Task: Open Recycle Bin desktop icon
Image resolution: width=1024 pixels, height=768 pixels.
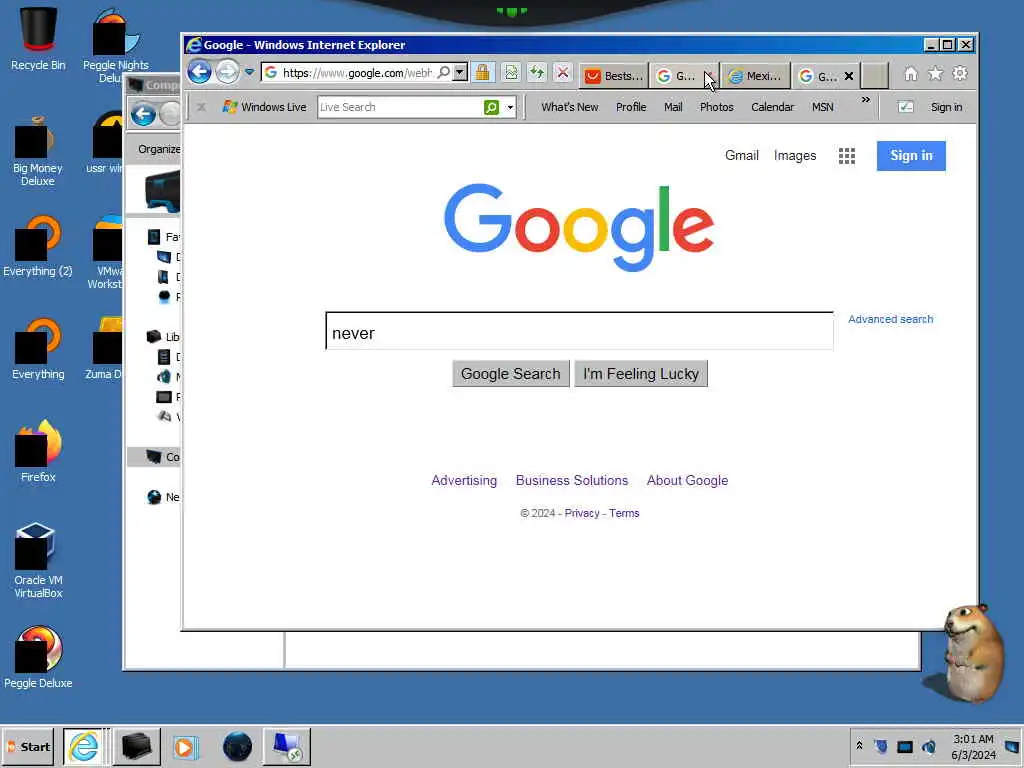Action: [38, 39]
